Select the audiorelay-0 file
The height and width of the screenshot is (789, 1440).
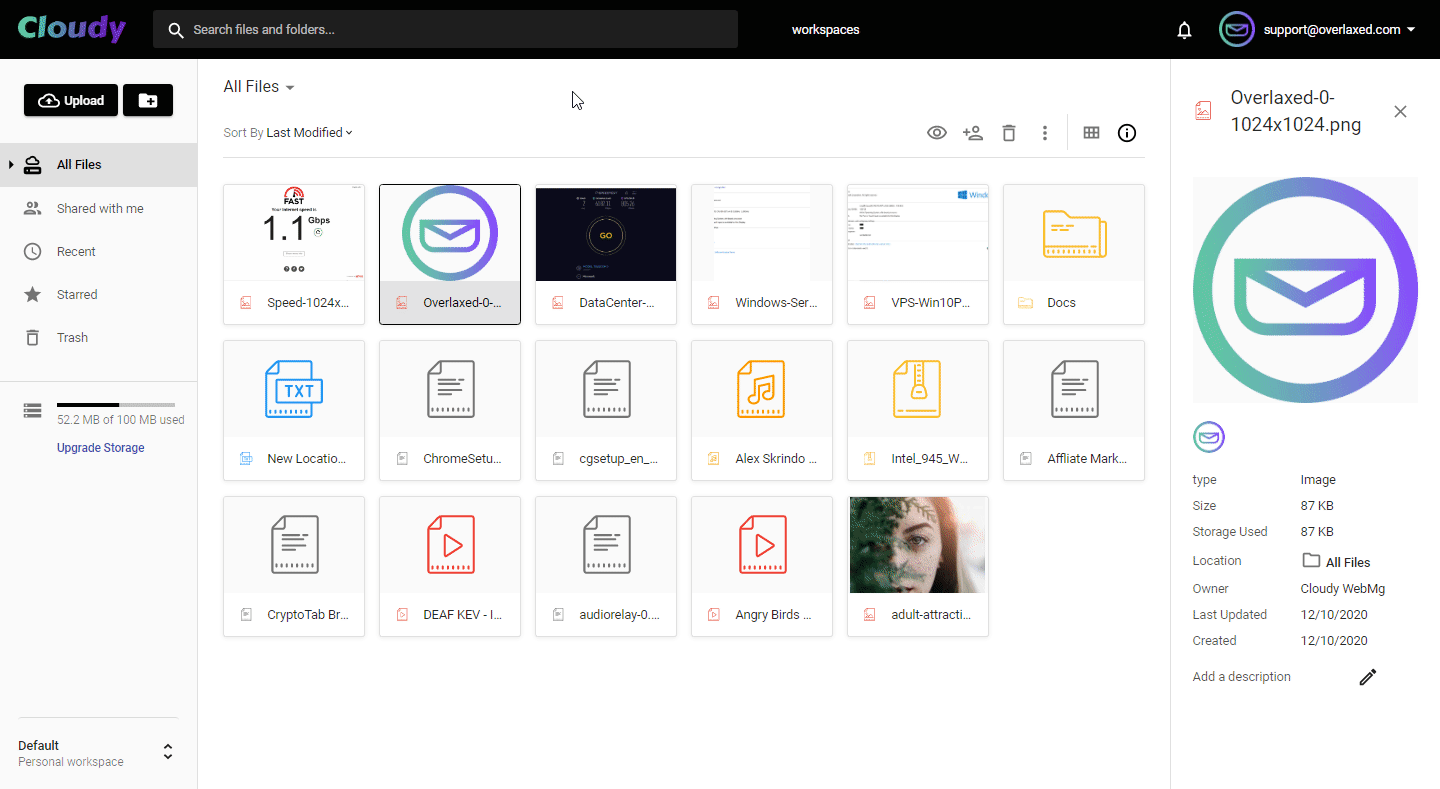[606, 566]
